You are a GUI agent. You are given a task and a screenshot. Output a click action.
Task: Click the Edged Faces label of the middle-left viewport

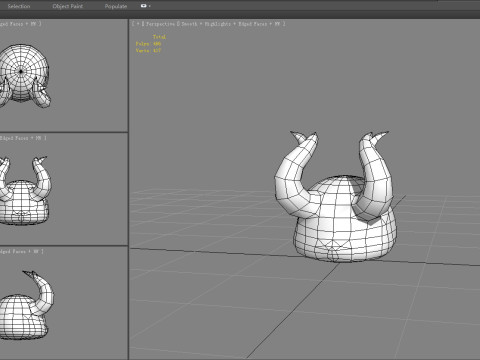pos(14,138)
